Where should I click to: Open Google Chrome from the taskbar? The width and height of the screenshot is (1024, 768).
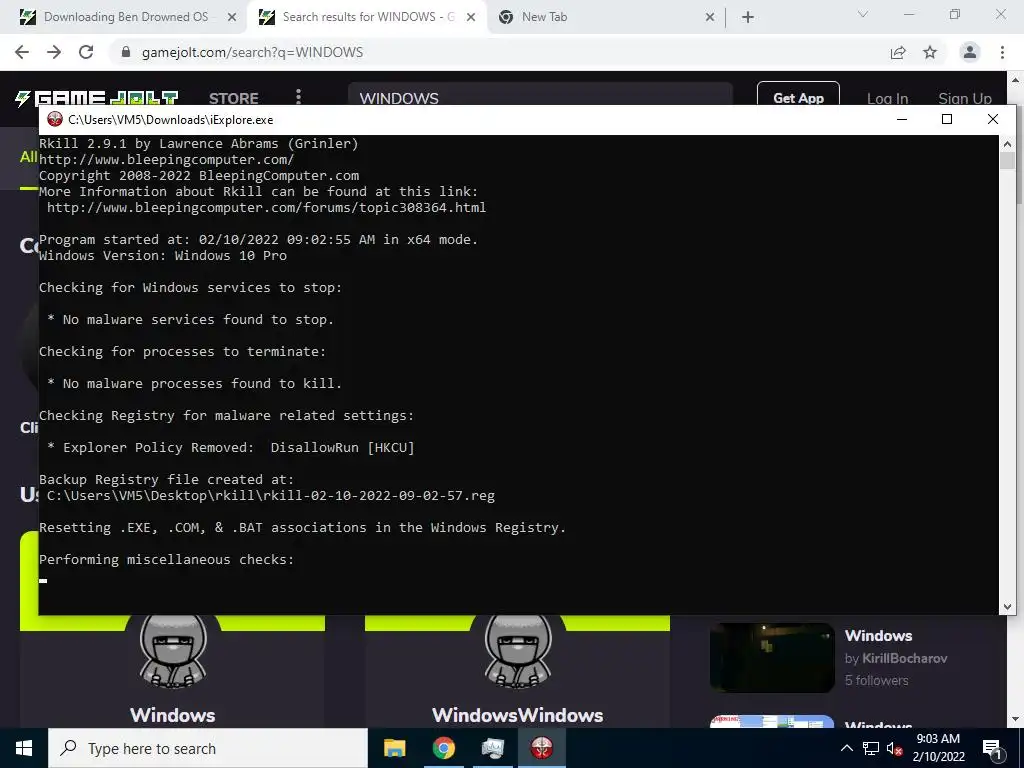443,748
